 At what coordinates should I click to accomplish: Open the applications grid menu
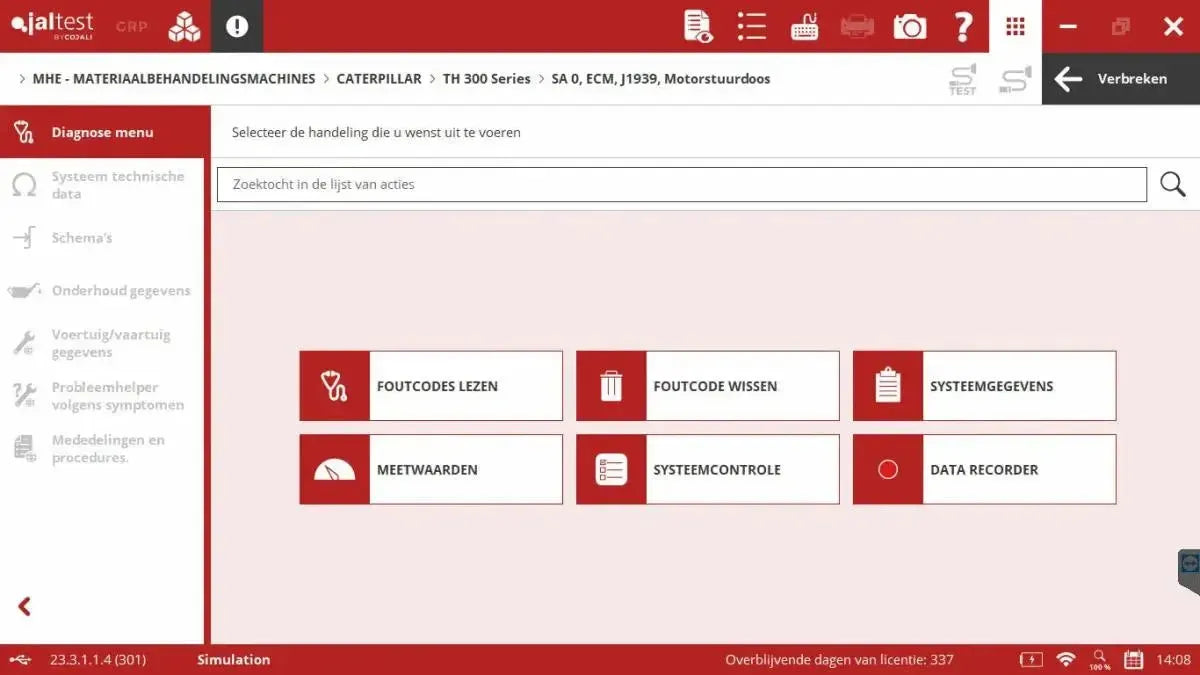pyautogui.click(x=1015, y=26)
